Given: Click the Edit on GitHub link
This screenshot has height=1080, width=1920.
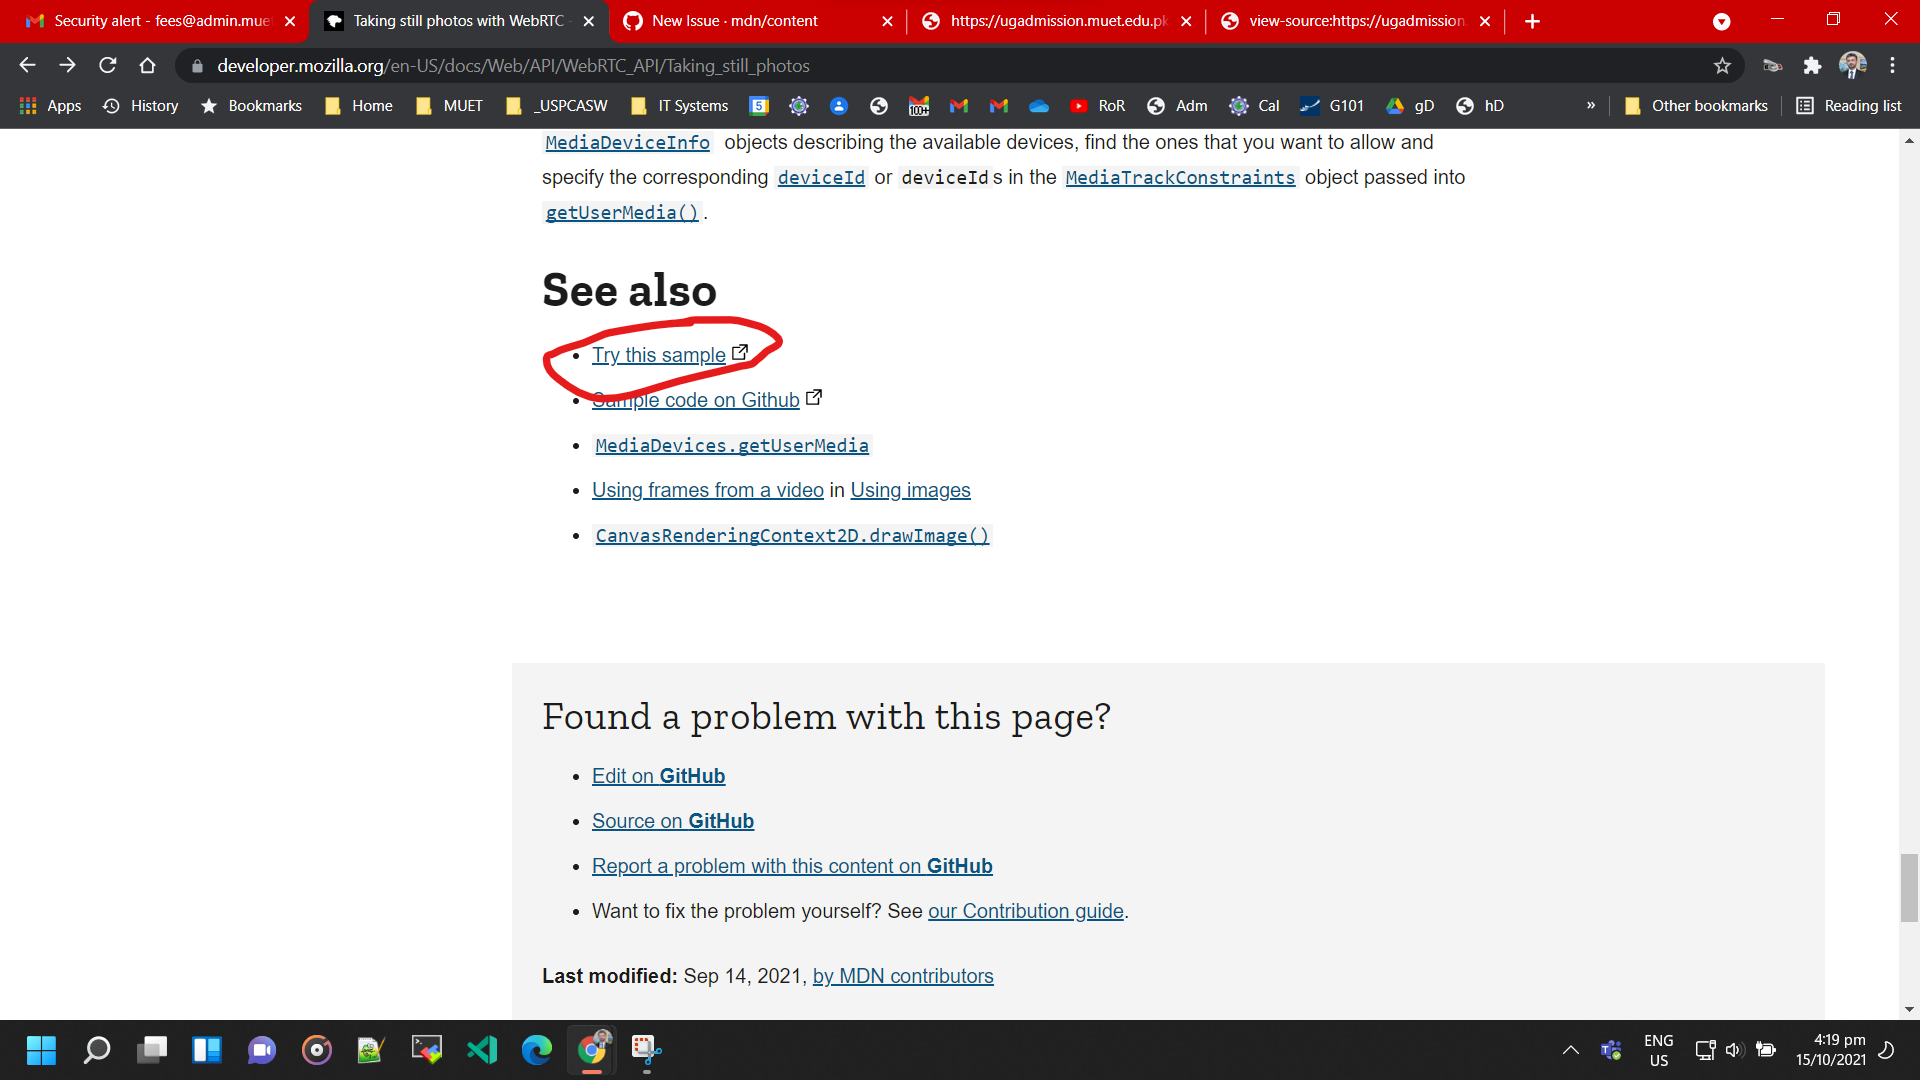Looking at the screenshot, I should click(658, 775).
